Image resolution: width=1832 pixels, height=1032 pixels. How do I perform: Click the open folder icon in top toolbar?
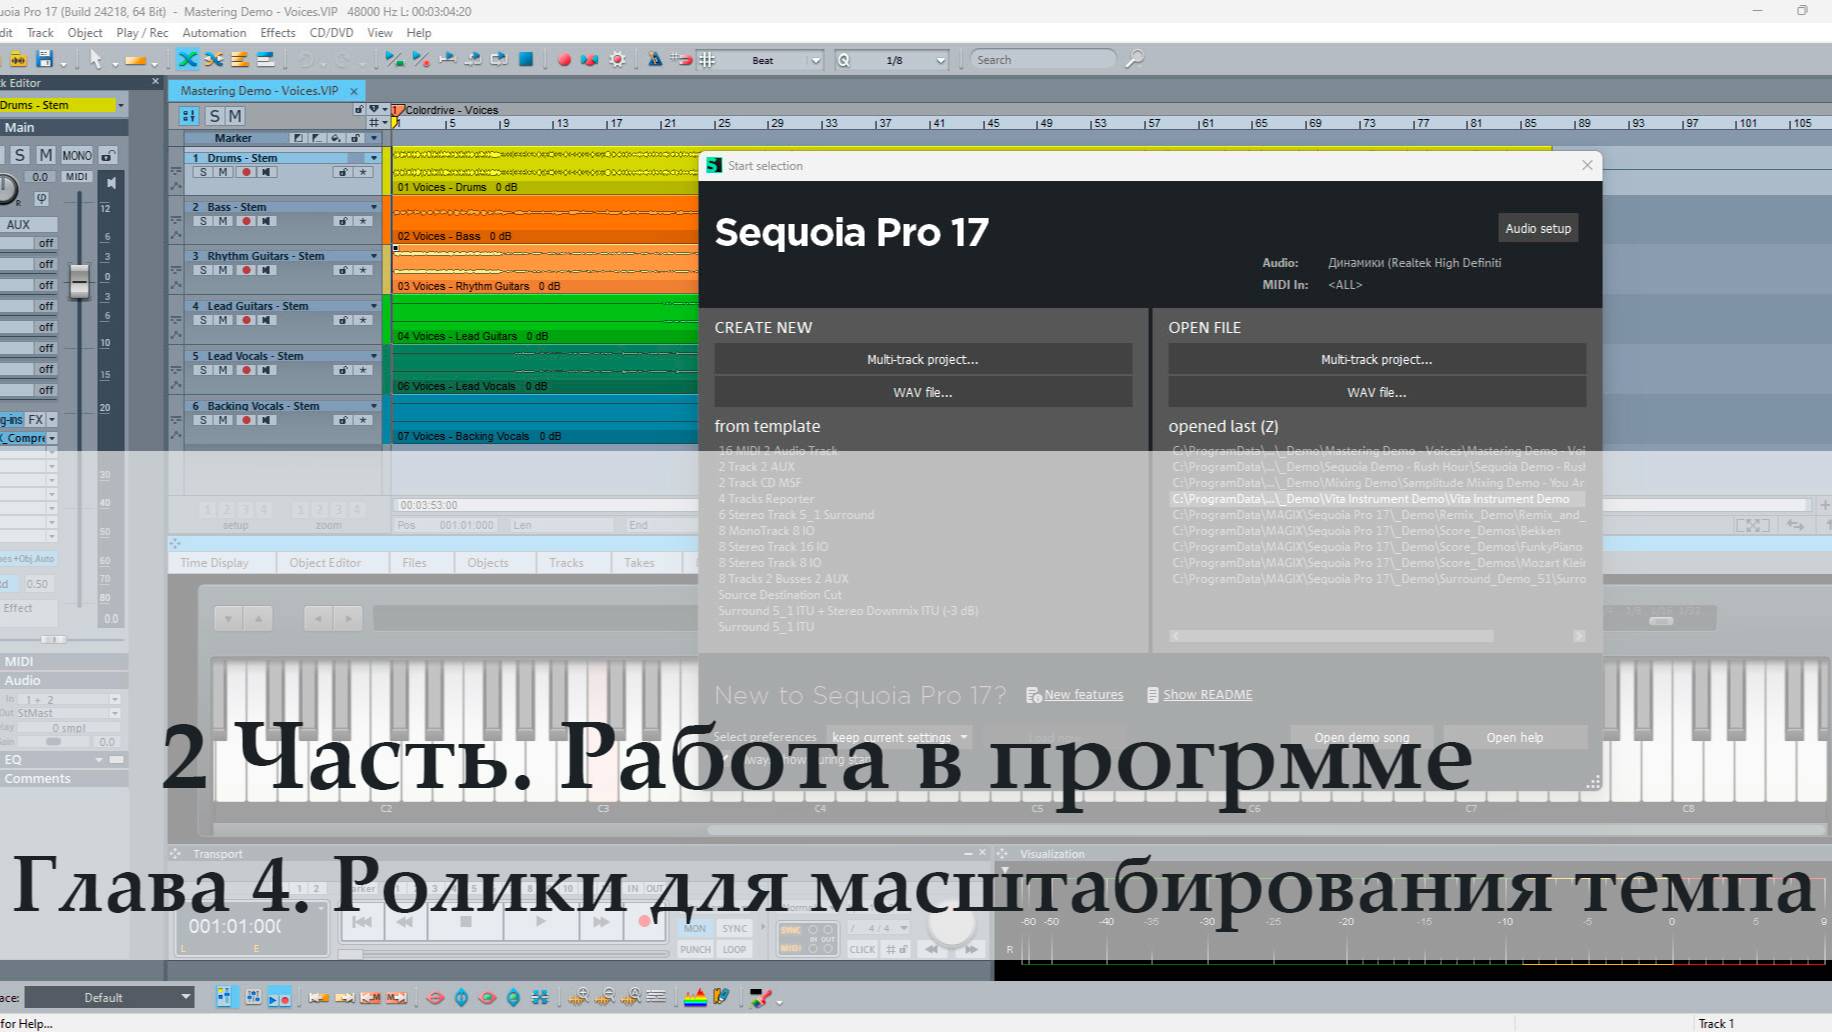click(17, 60)
